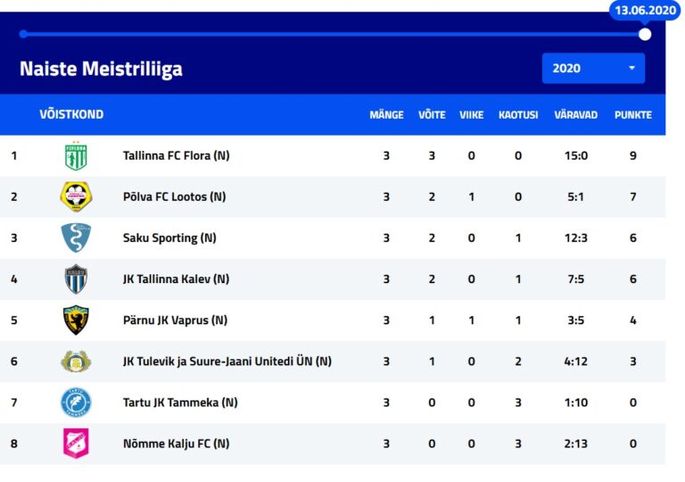Screen dimensions: 685x482
Task: Open the Nõmme Kalju FC (N) team link
Action: coord(176,444)
